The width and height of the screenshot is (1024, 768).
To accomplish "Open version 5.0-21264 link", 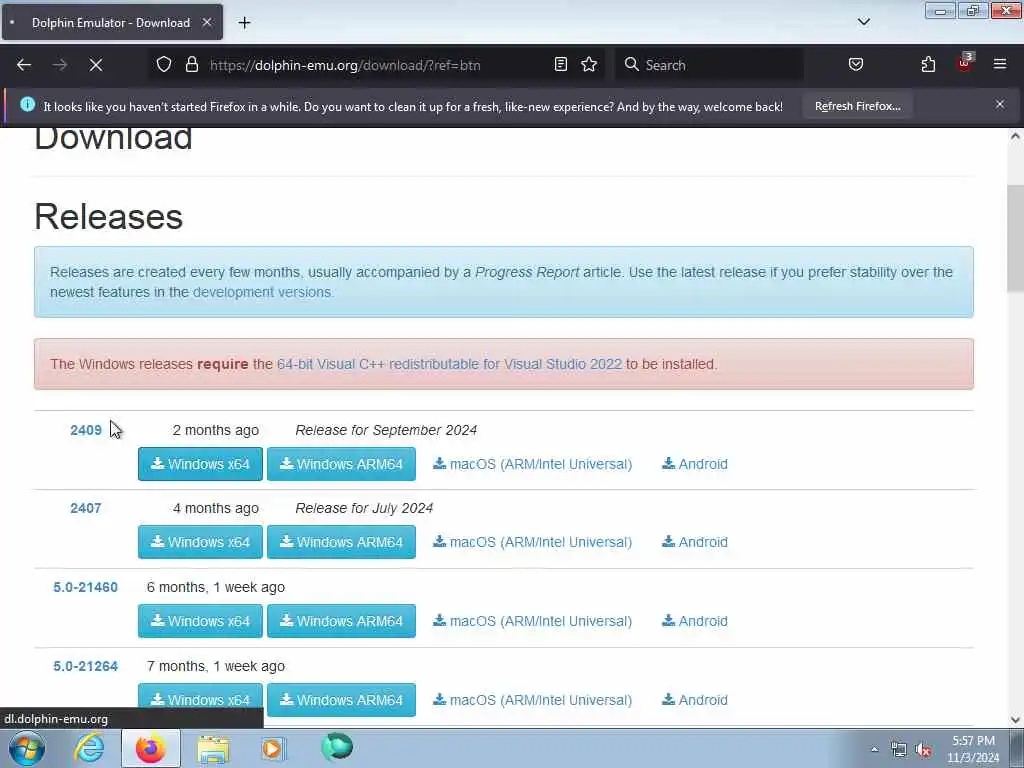I will tap(86, 666).
